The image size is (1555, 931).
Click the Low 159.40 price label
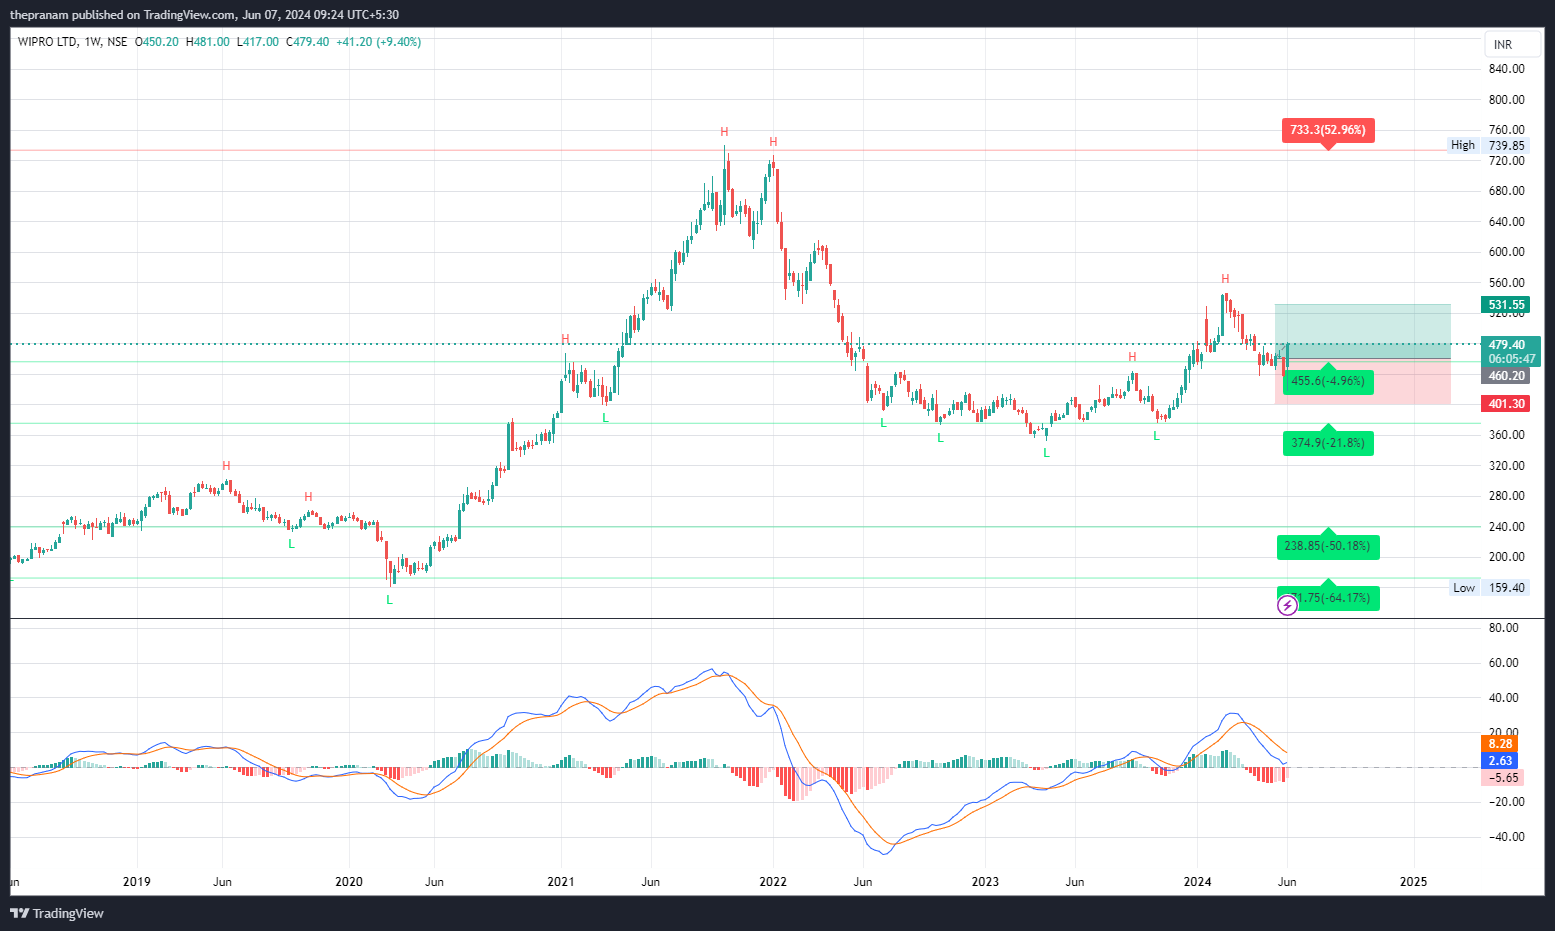point(1489,587)
